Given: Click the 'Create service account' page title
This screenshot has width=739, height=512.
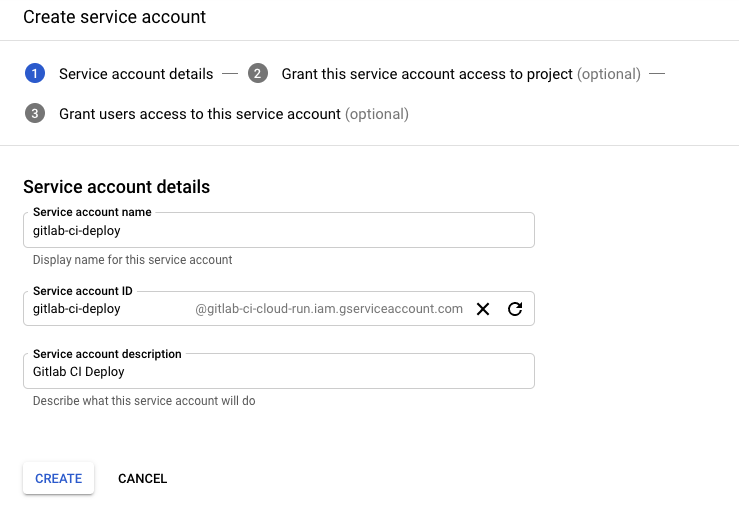Looking at the screenshot, I should click(x=115, y=17).
